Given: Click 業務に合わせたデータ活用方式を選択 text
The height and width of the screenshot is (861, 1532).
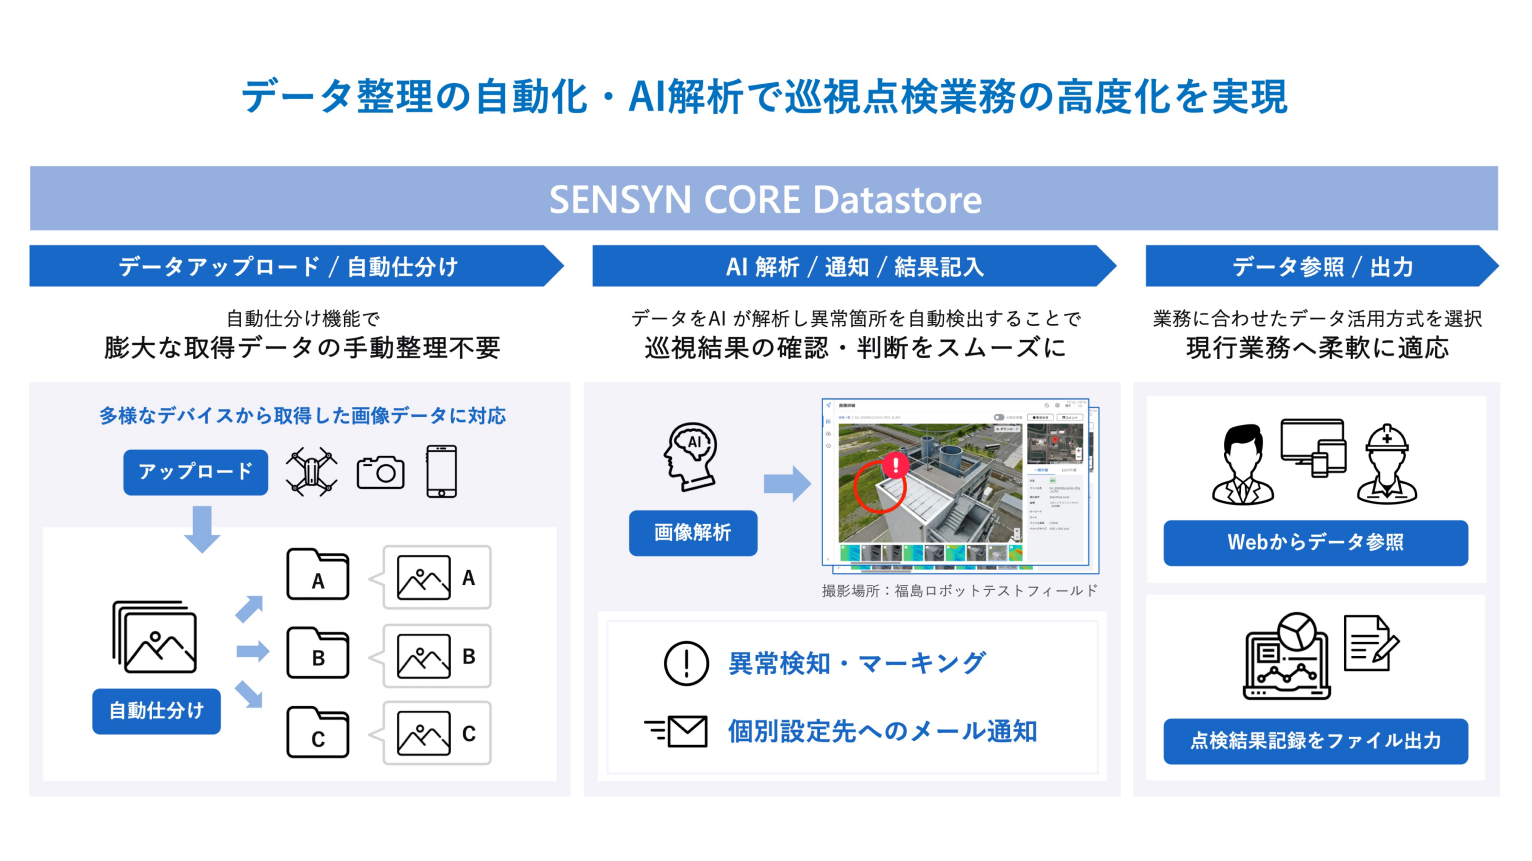Looking at the screenshot, I should 1317,319.
